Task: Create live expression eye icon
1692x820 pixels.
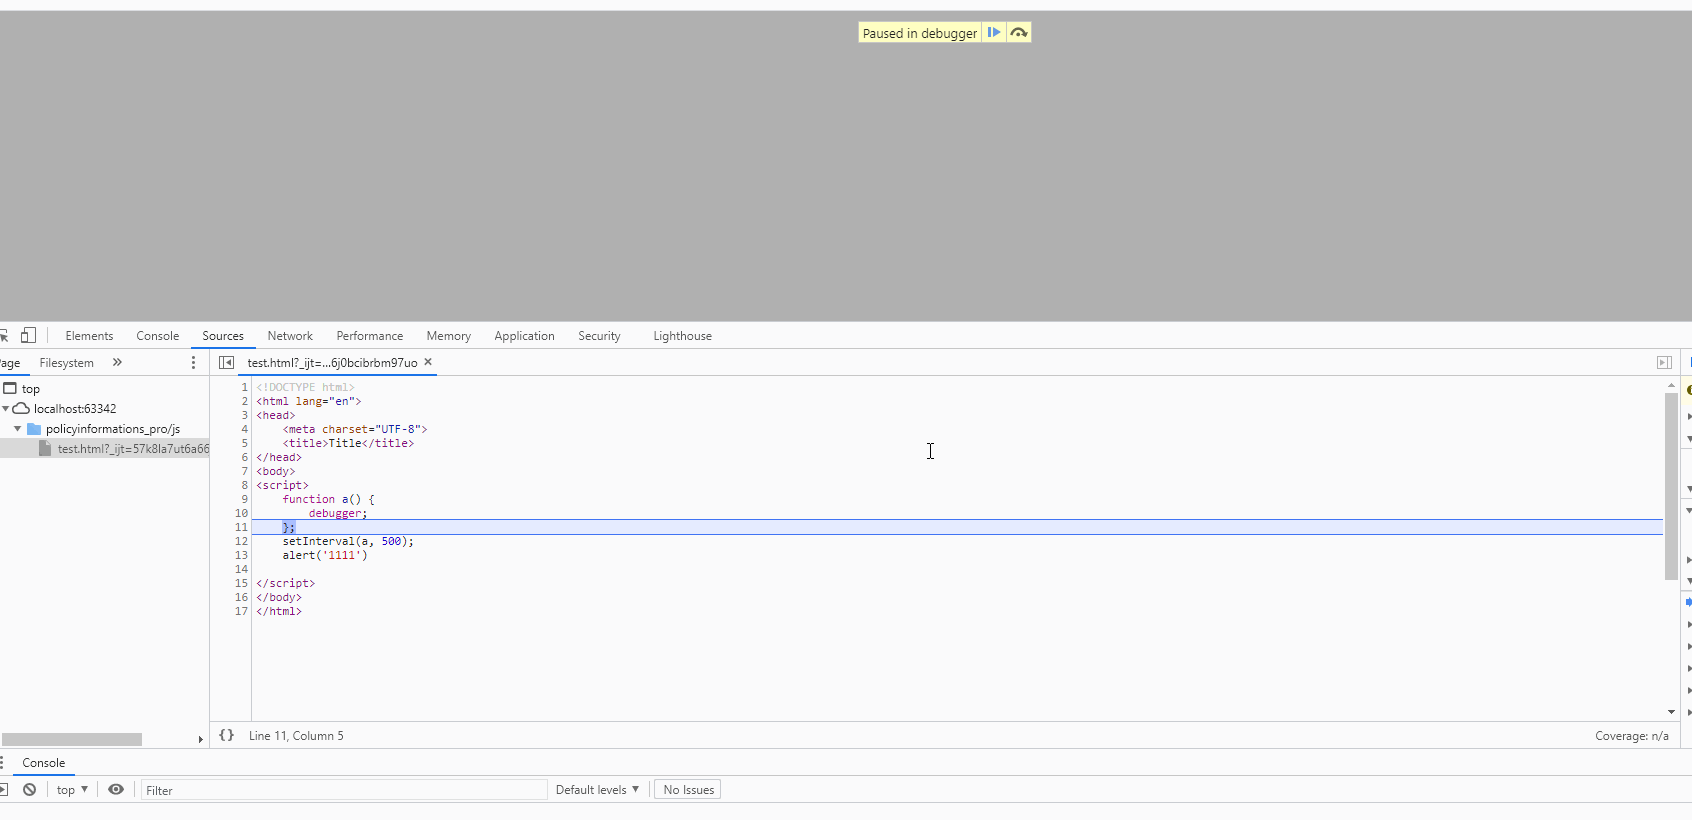Action: pyautogui.click(x=116, y=790)
